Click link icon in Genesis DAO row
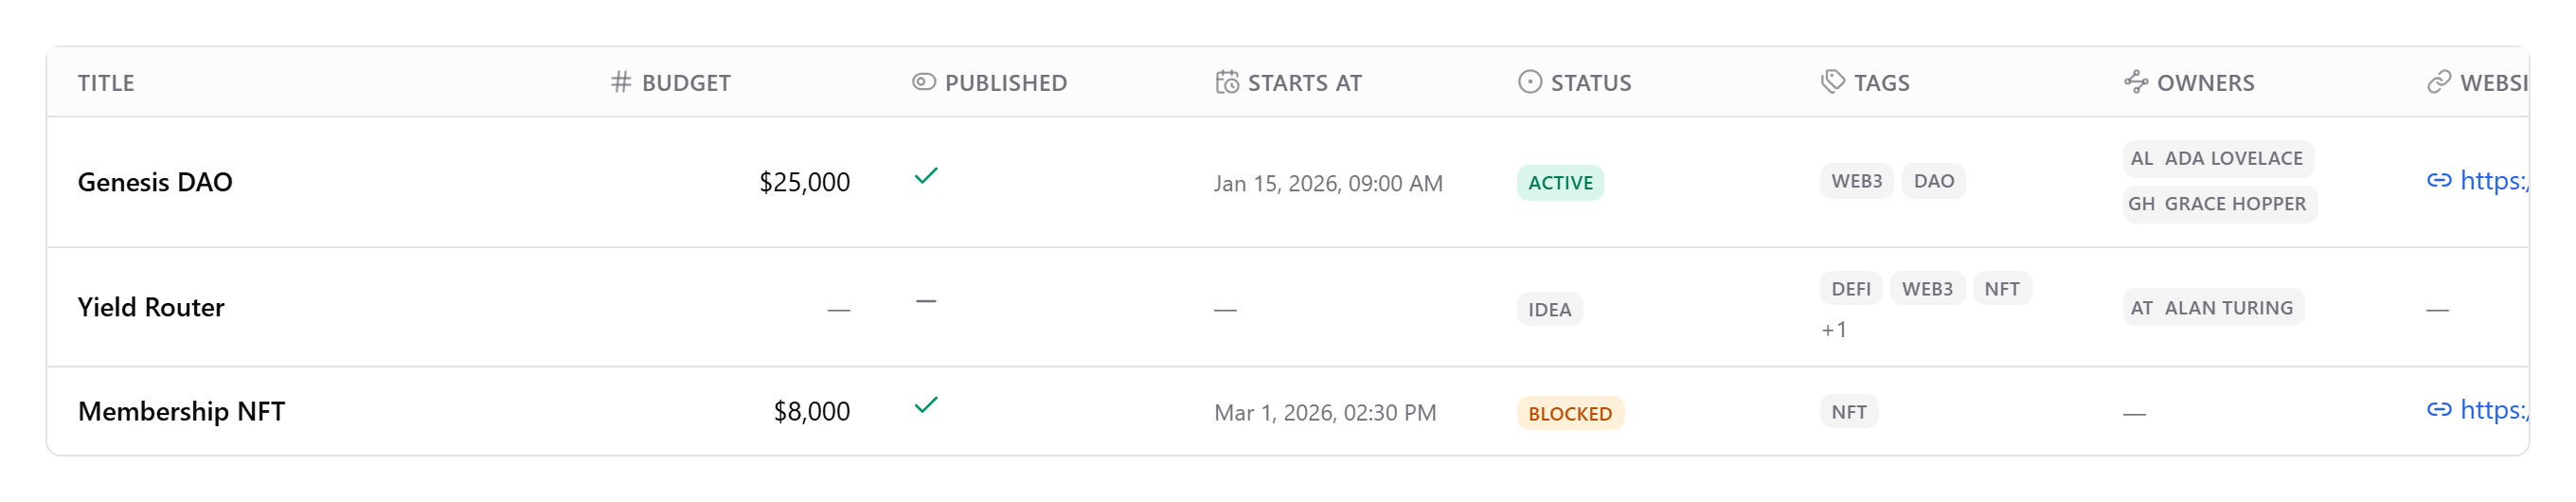 2438,180
